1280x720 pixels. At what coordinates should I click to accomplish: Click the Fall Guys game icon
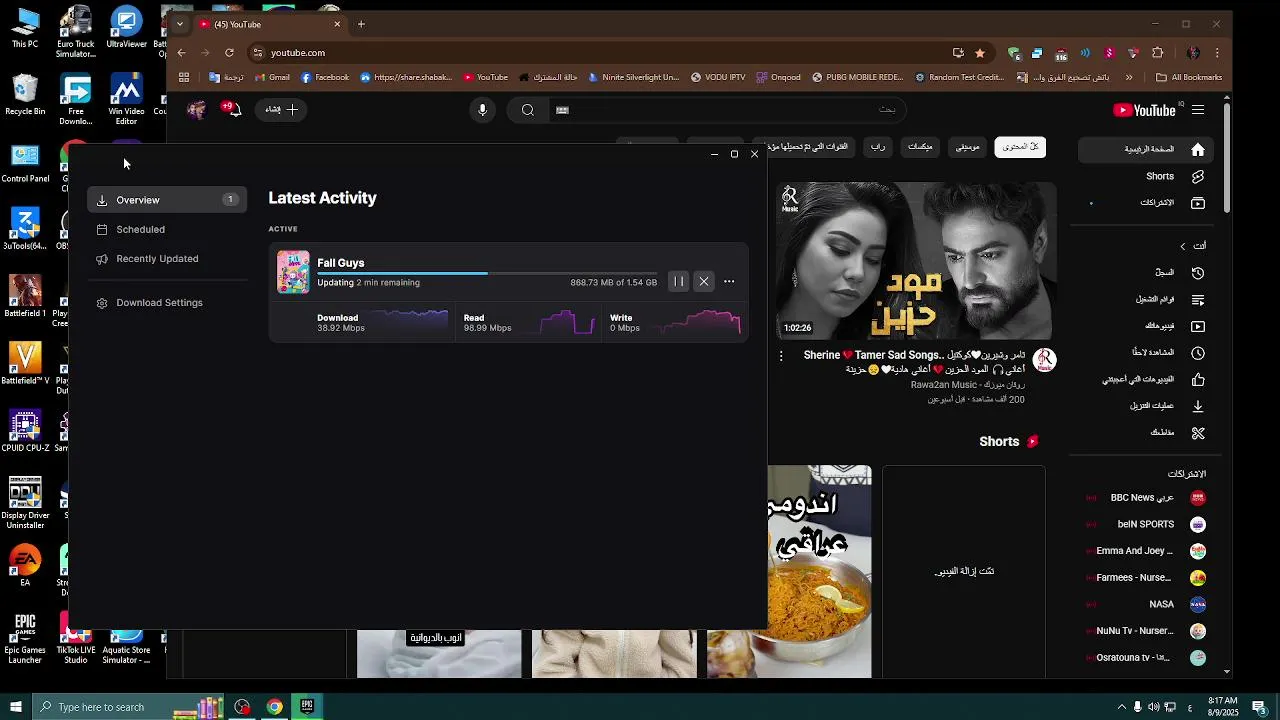[293, 272]
